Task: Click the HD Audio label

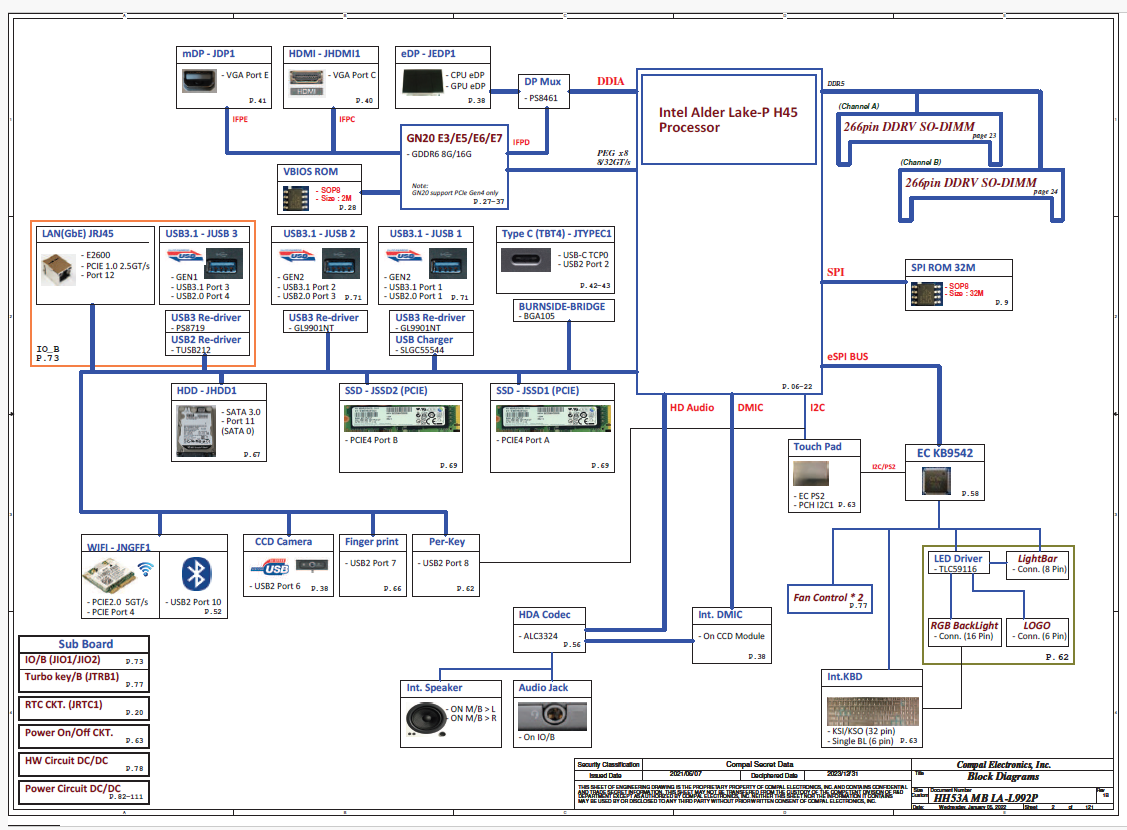Action: pos(691,407)
